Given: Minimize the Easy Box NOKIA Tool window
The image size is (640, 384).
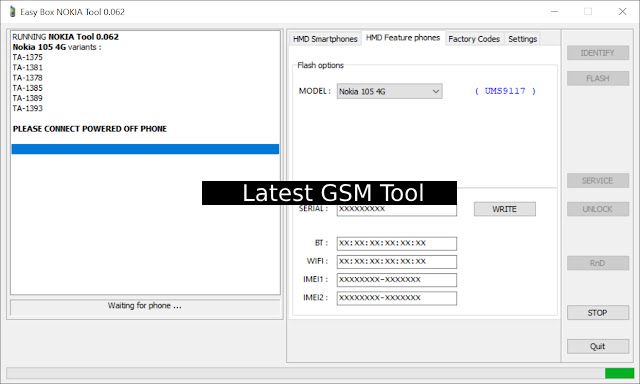Looking at the screenshot, I should (x=554, y=11).
